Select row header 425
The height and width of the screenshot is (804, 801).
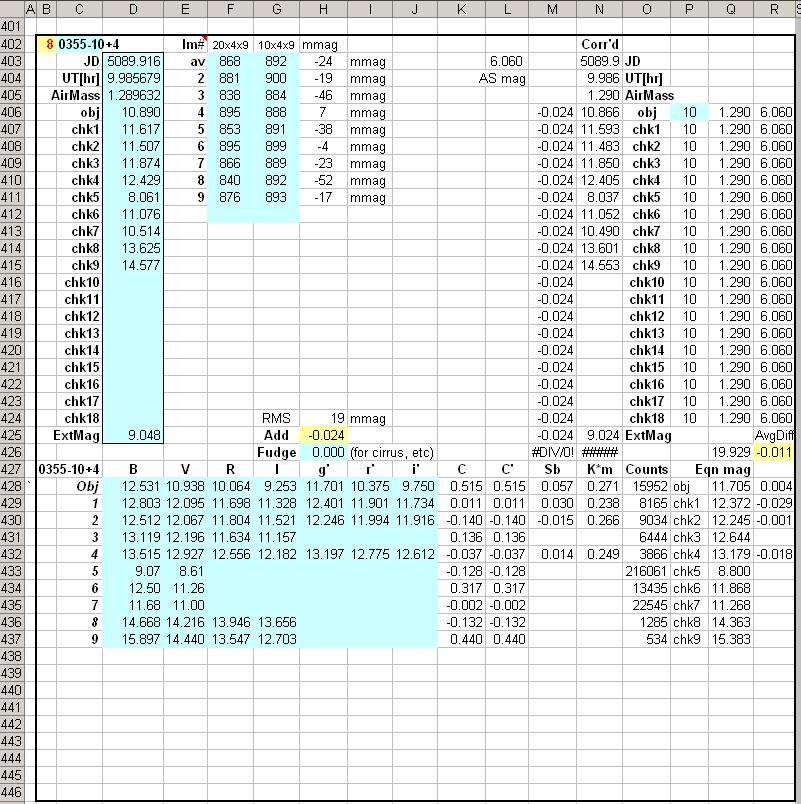11,435
